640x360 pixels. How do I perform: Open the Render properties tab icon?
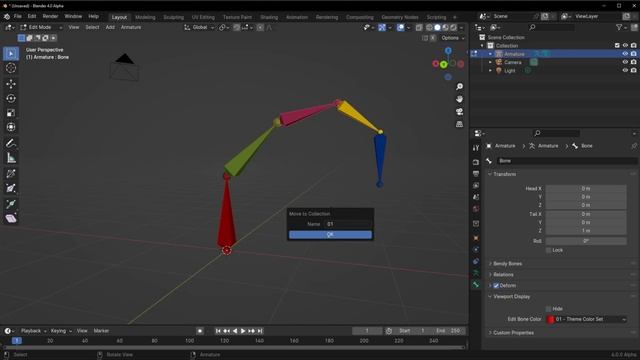(476, 162)
